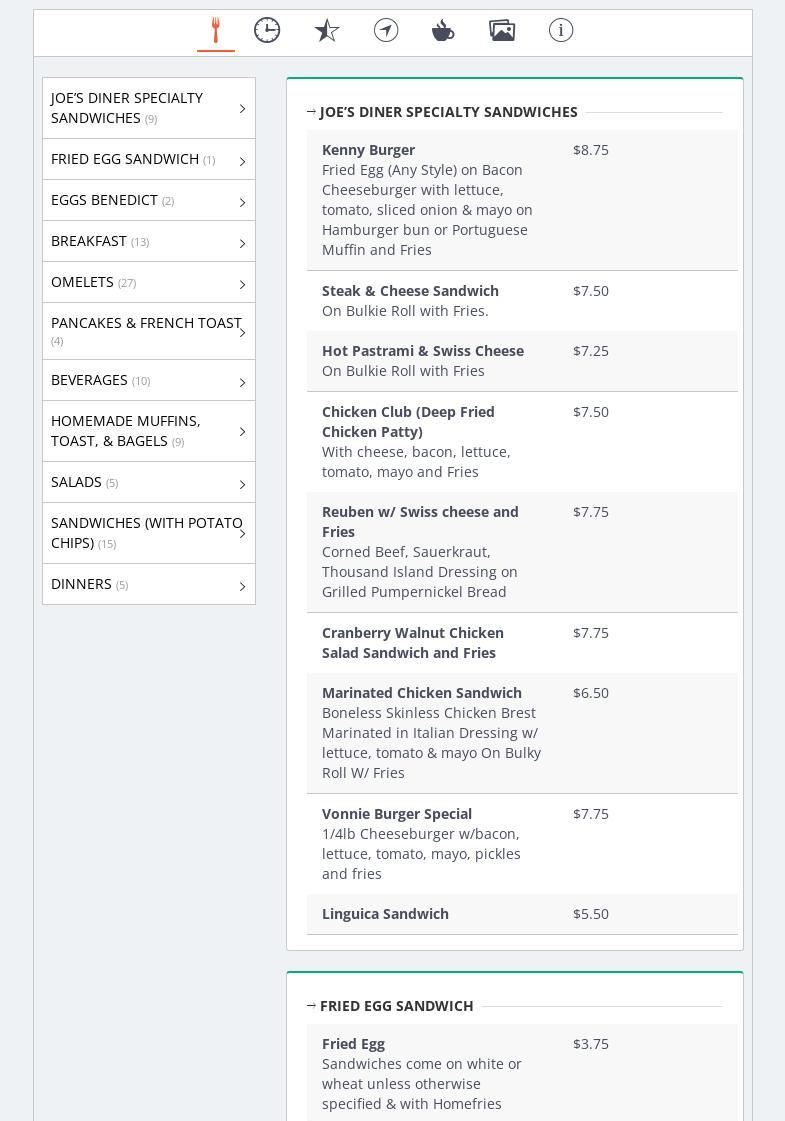Open the menu tab with the fork icon
The height and width of the screenshot is (1121, 785).
tap(215, 31)
